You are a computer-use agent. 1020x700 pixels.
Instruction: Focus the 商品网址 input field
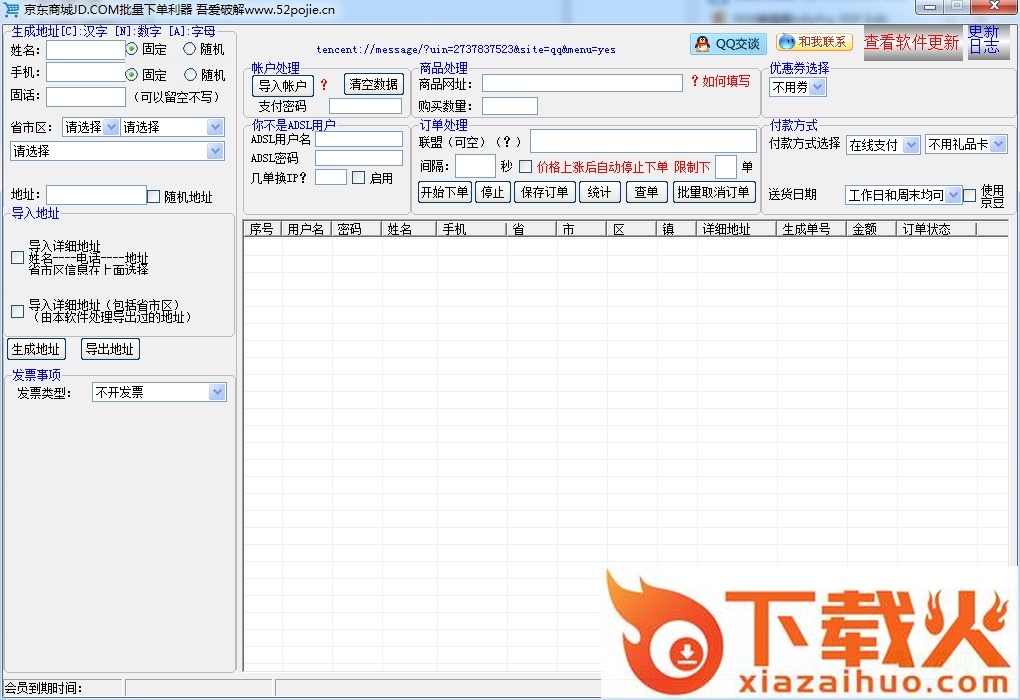pyautogui.click(x=582, y=83)
